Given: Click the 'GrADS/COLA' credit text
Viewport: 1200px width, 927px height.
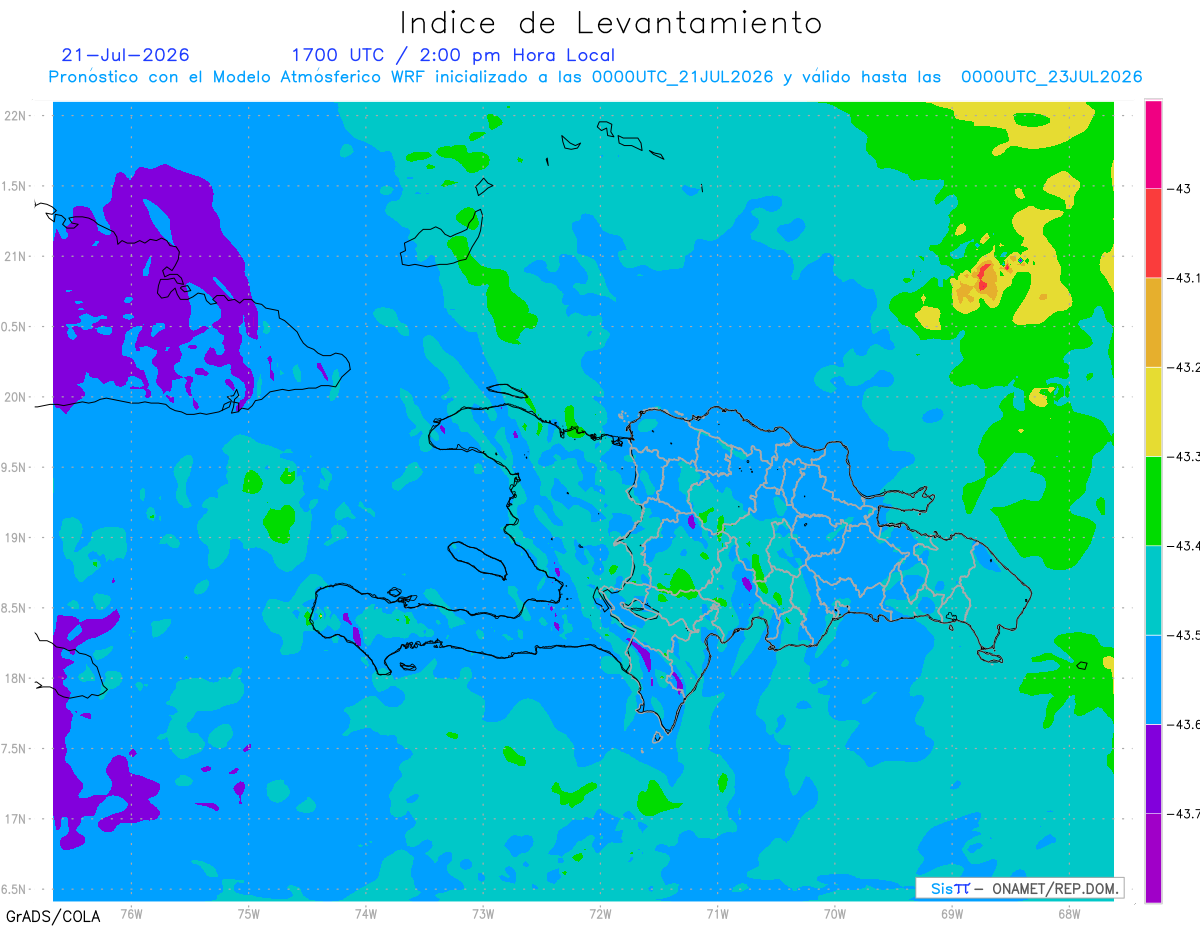Looking at the screenshot, I should pos(52,916).
